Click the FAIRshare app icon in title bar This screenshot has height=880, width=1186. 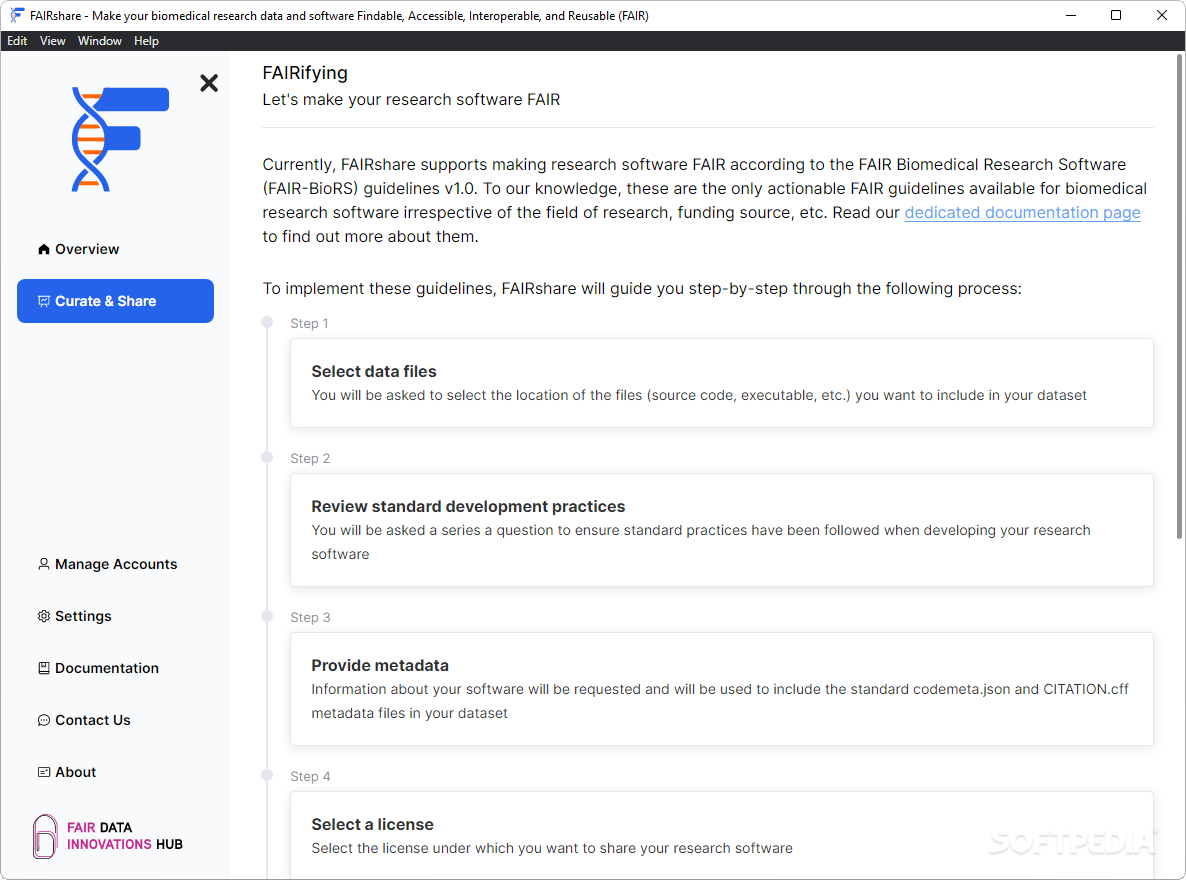[17, 15]
